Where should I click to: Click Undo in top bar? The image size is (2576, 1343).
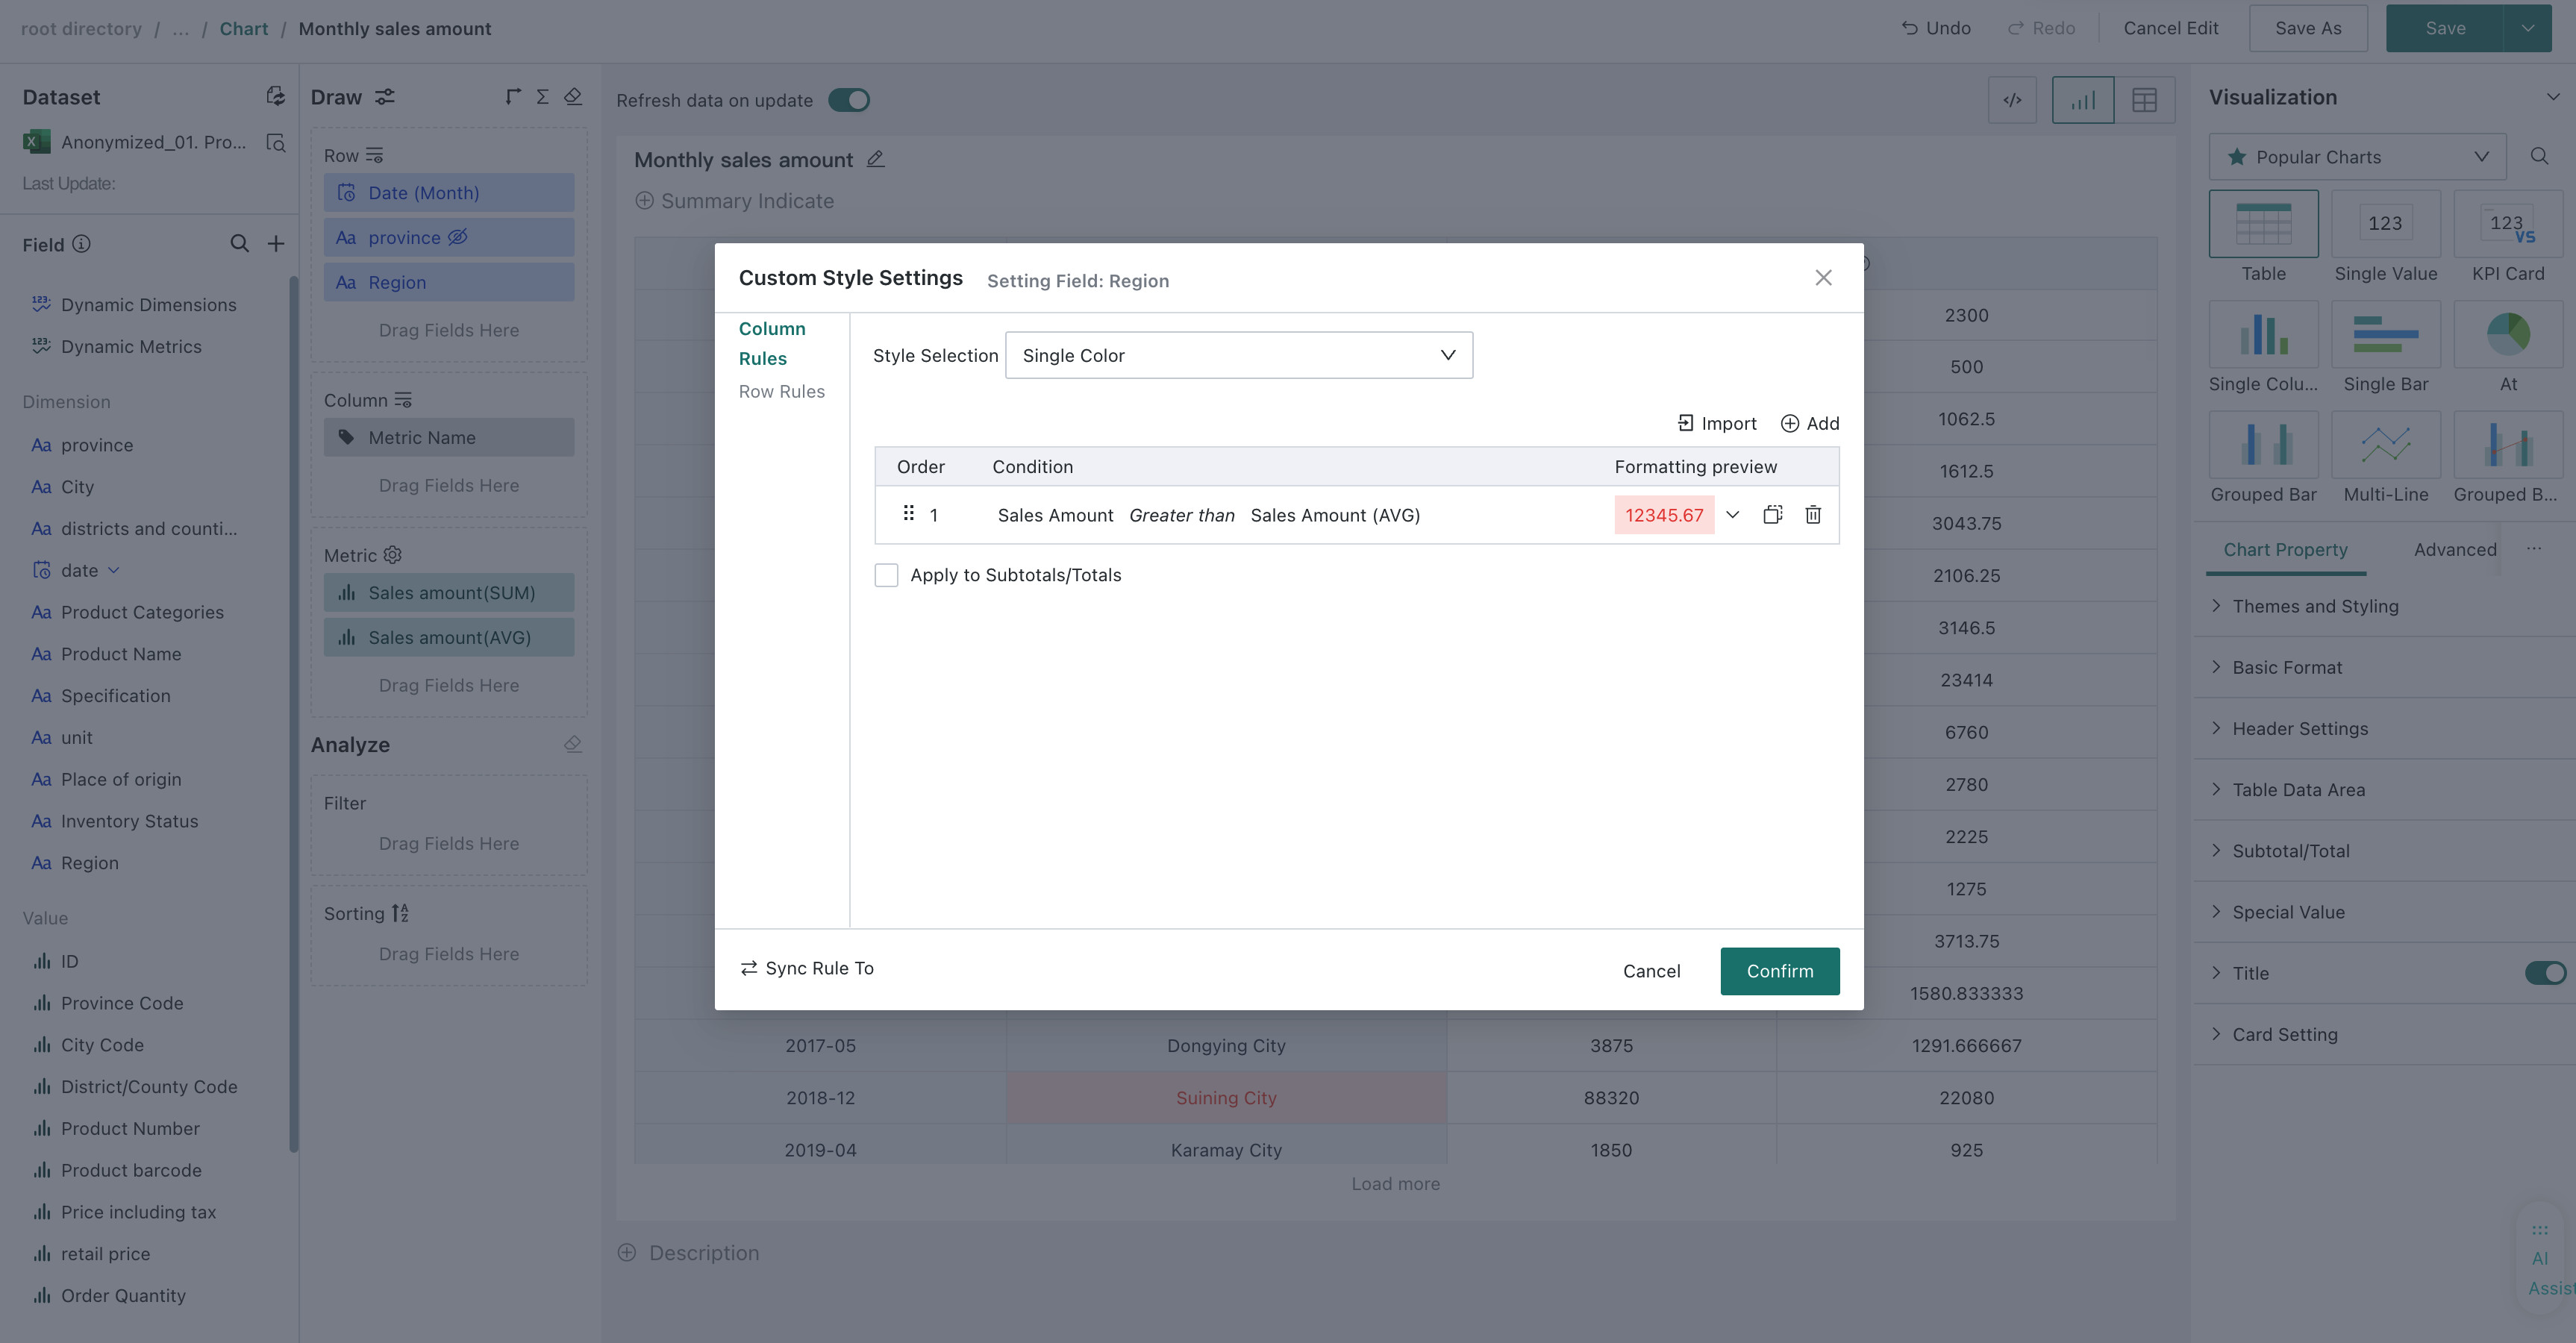click(x=1935, y=28)
